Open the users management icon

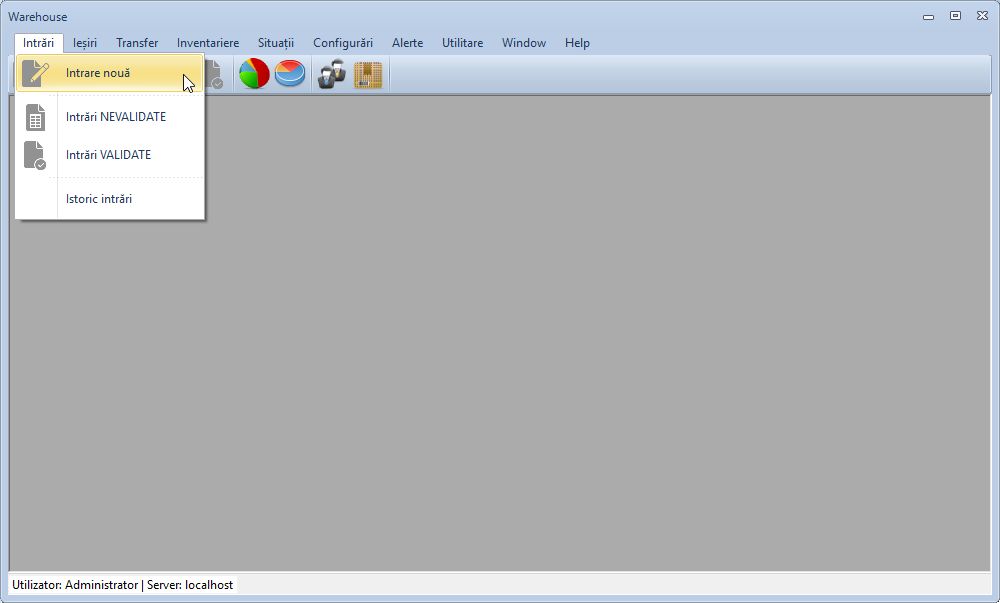(x=329, y=73)
